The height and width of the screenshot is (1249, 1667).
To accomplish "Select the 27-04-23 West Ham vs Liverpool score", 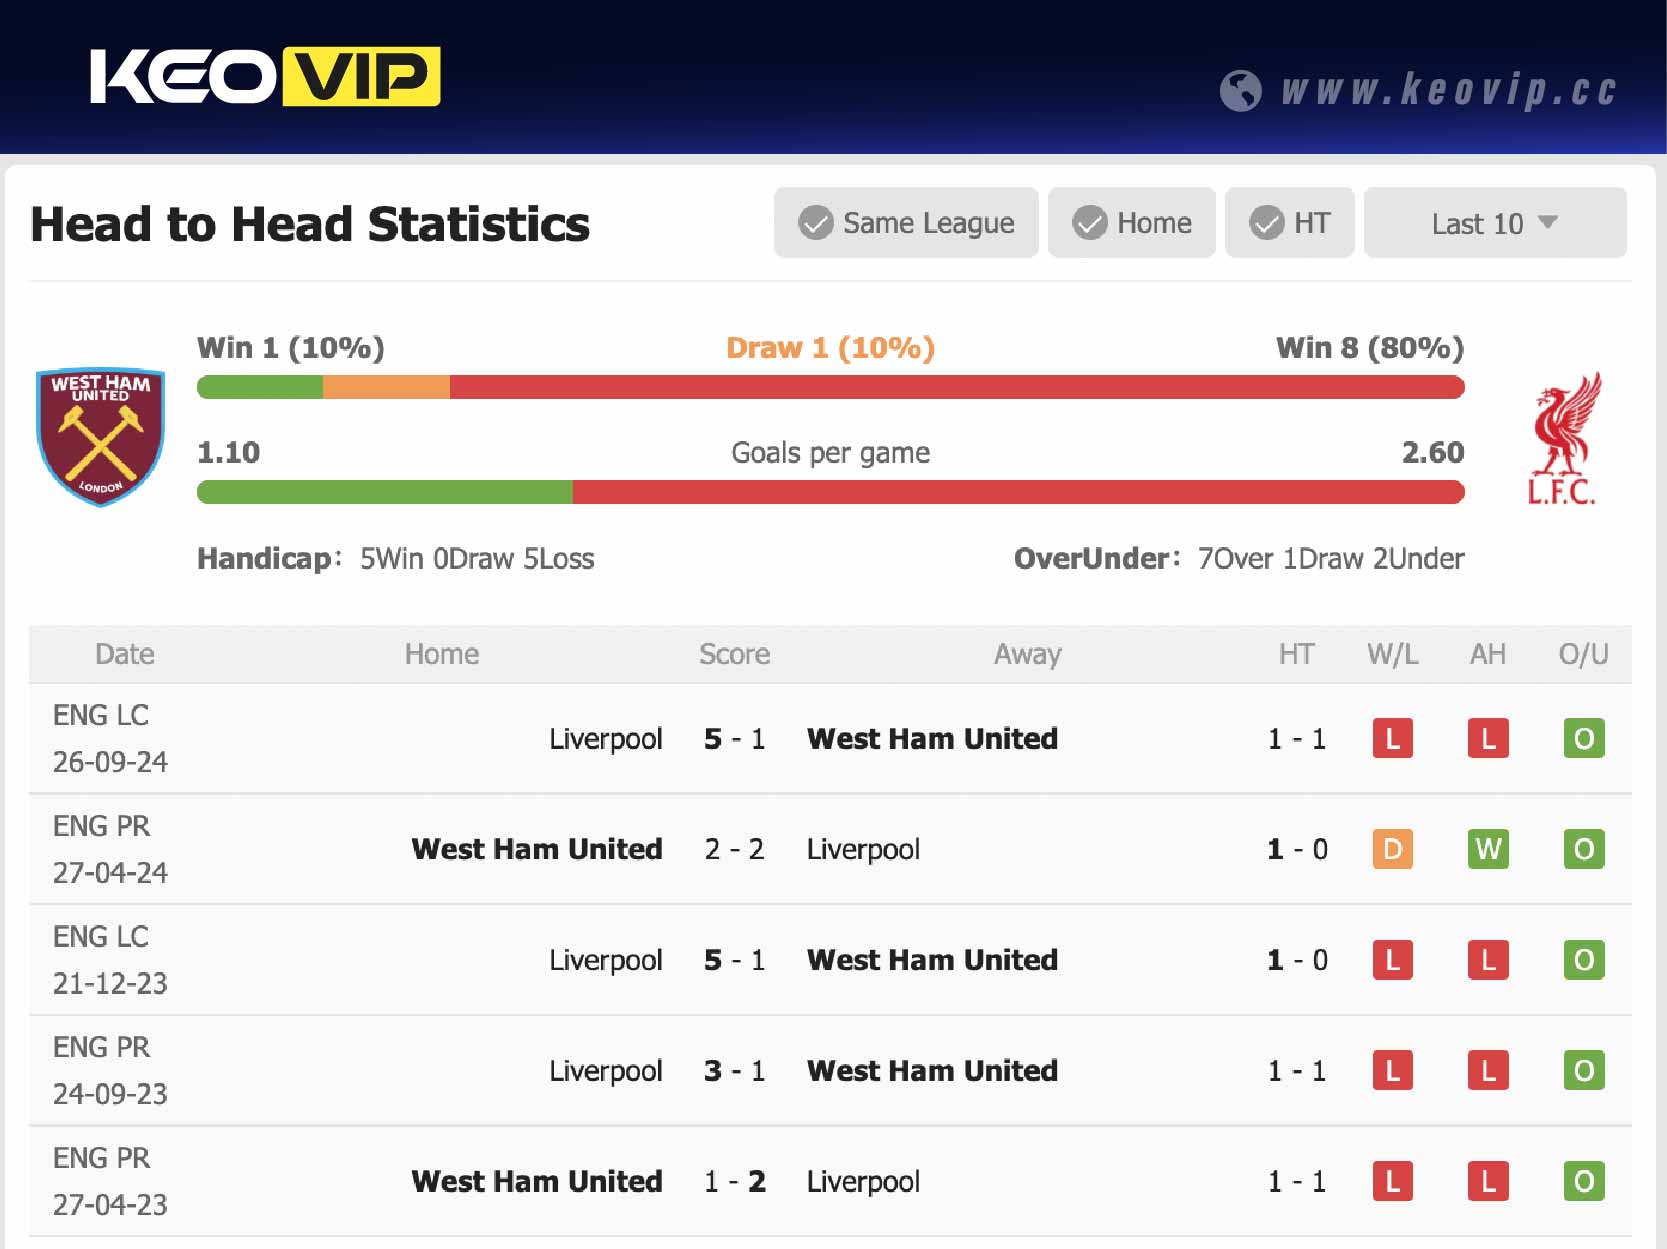I will click(734, 1182).
